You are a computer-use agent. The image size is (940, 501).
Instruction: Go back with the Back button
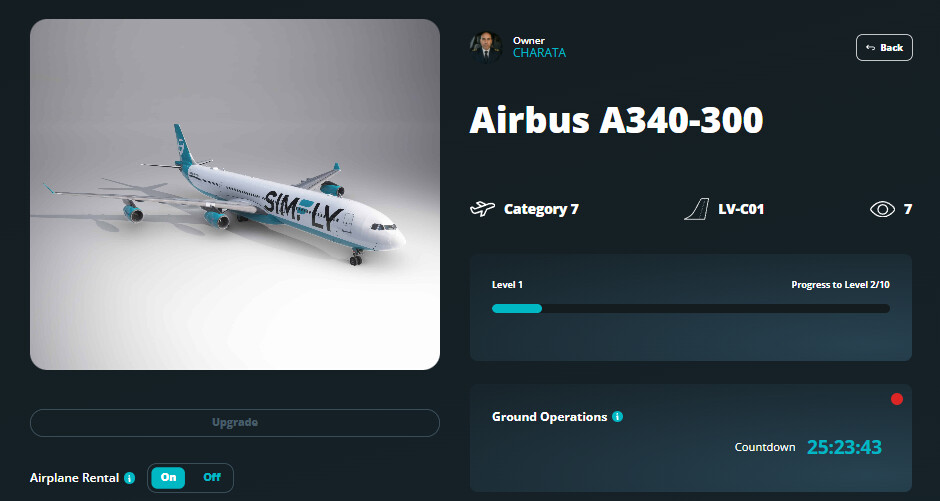click(x=884, y=47)
